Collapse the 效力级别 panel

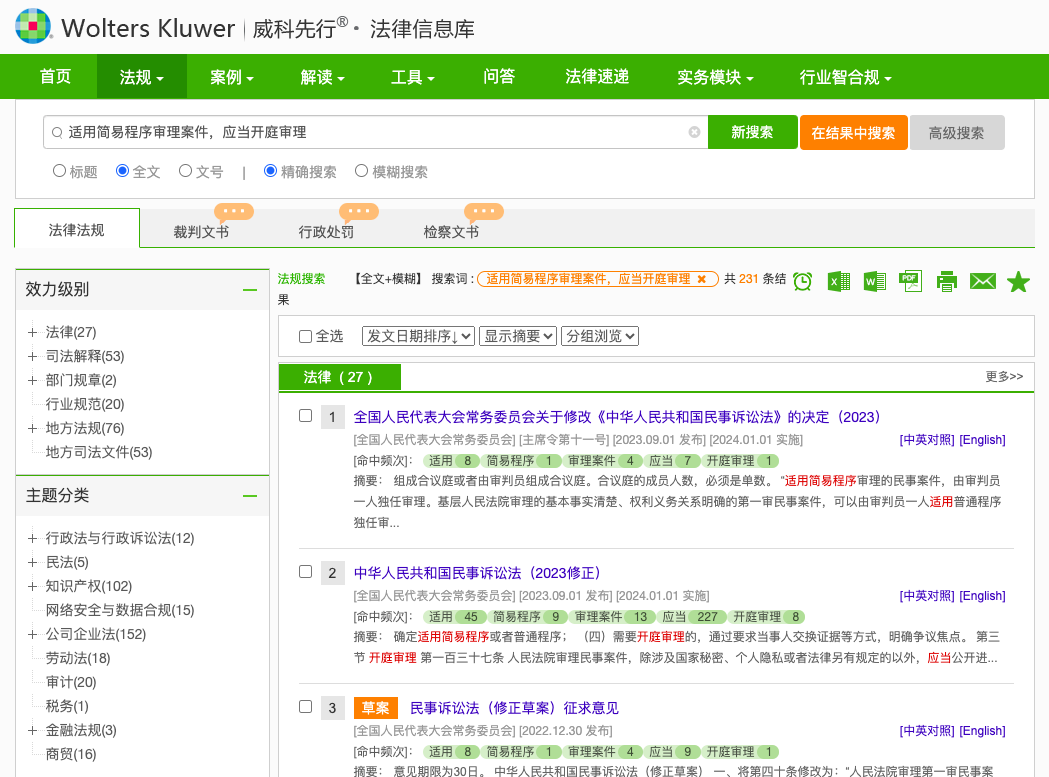pyautogui.click(x=250, y=290)
